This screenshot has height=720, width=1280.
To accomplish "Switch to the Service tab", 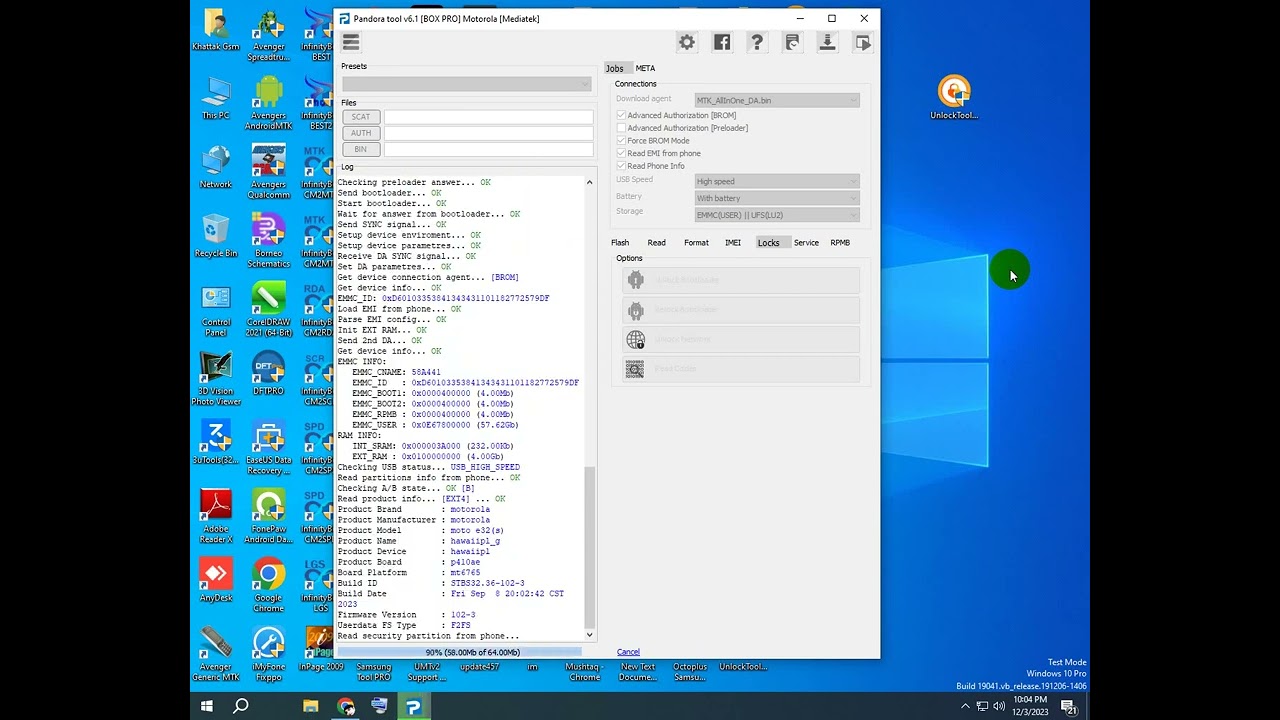I will [806, 242].
